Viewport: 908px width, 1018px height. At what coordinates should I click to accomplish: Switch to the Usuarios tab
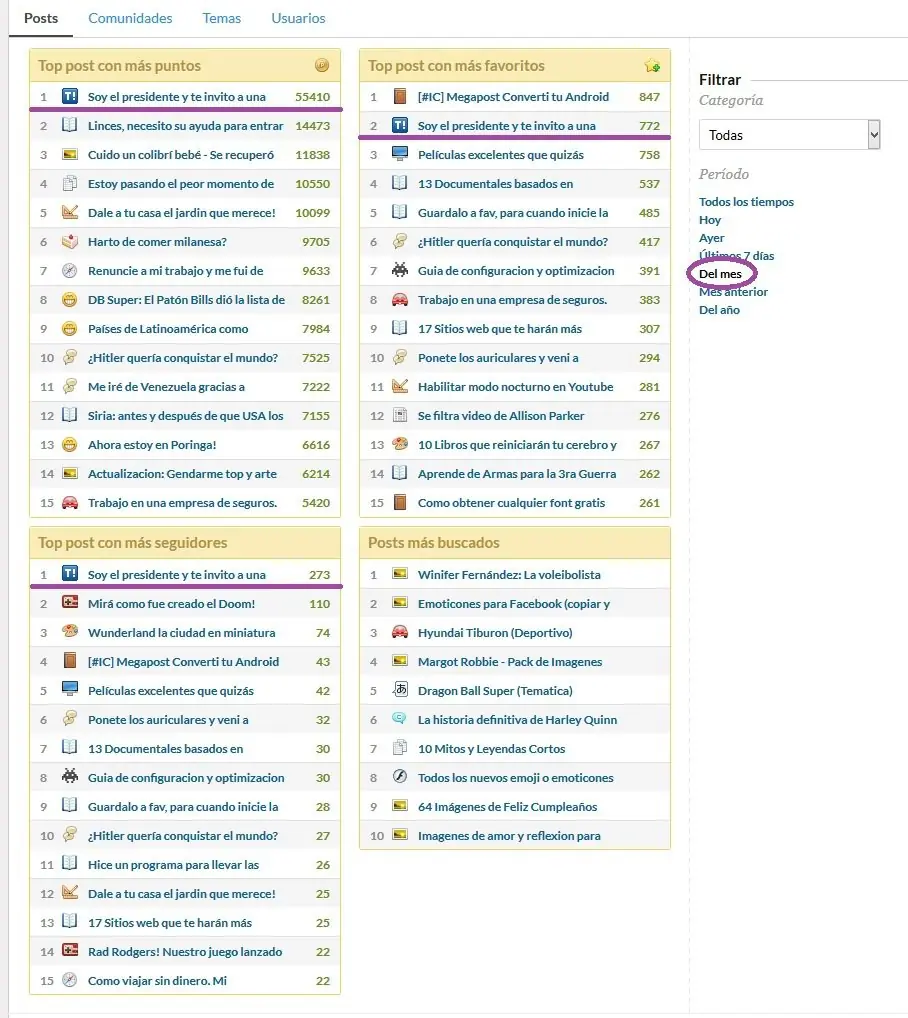coord(298,18)
